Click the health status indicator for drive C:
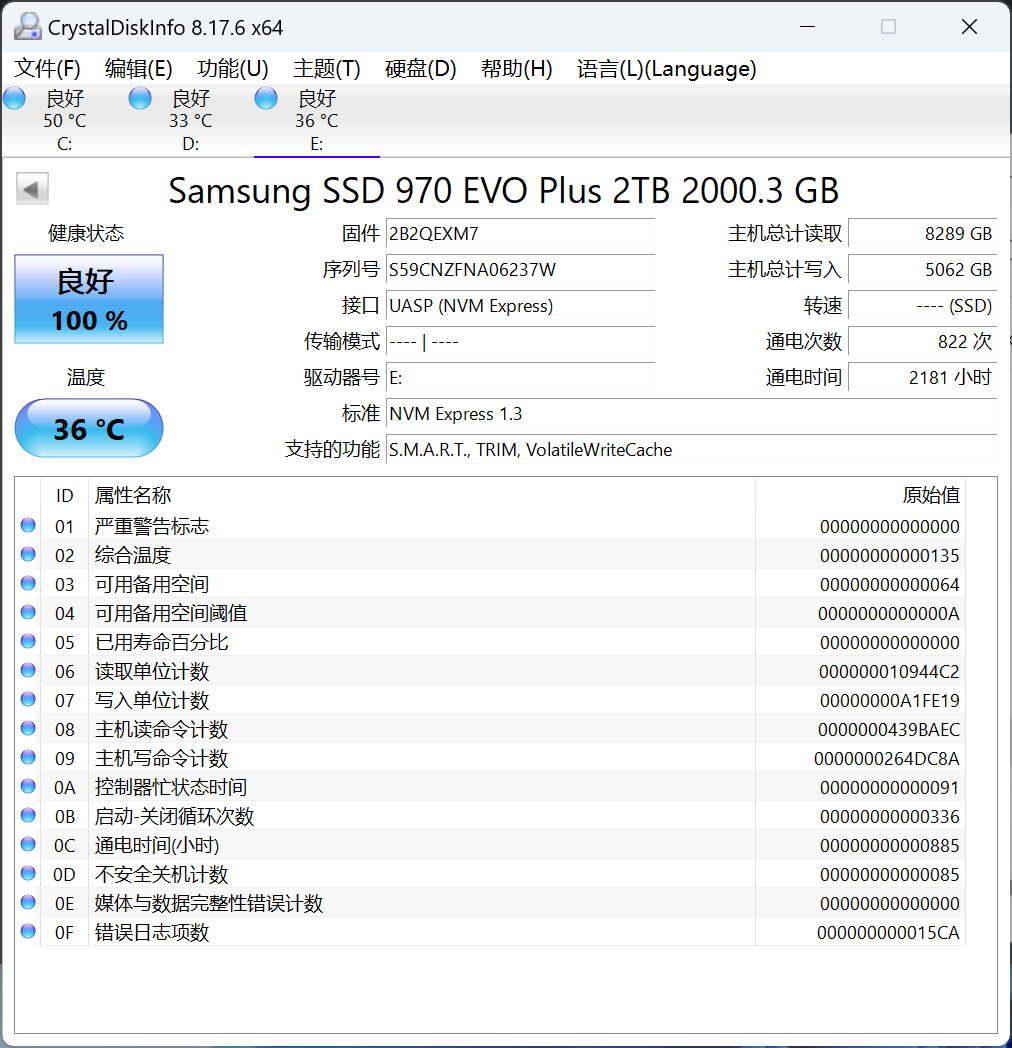 click(14, 98)
